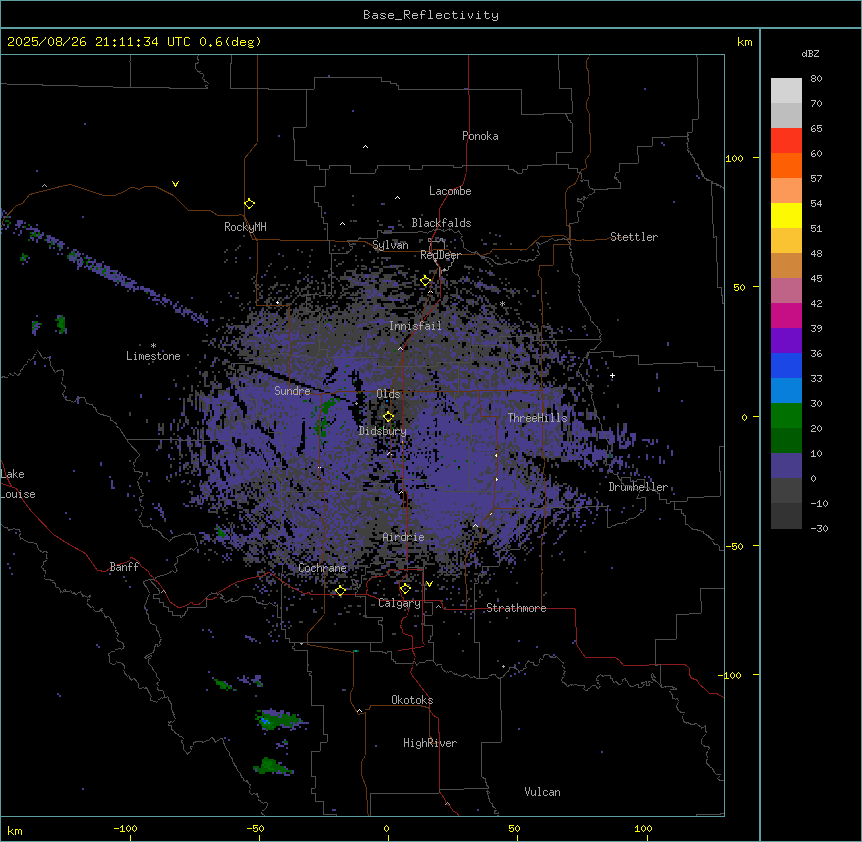Click the yellow diamond marker between Olds and Didsbury

tap(388, 416)
